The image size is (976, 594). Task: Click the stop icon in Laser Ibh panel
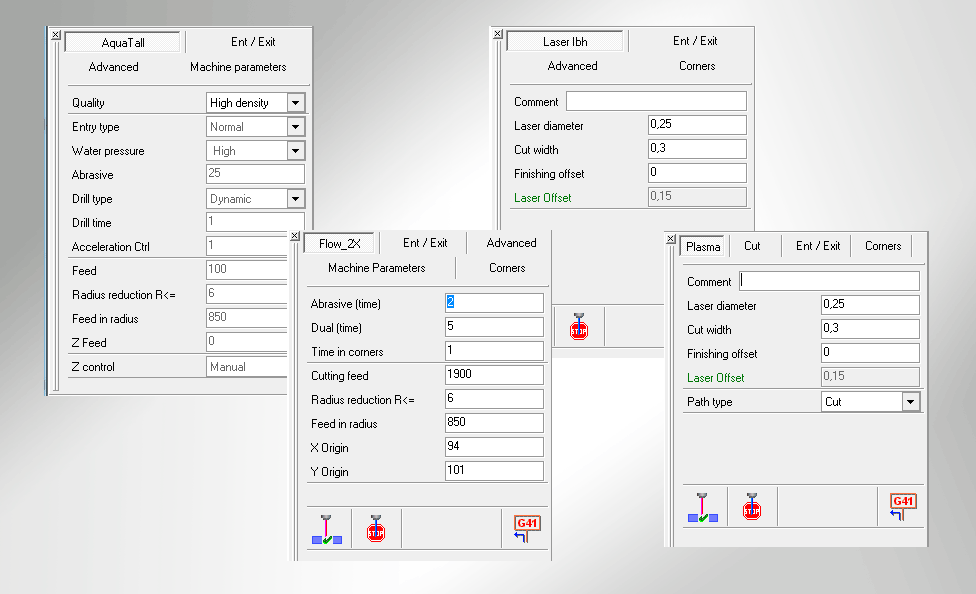579,326
